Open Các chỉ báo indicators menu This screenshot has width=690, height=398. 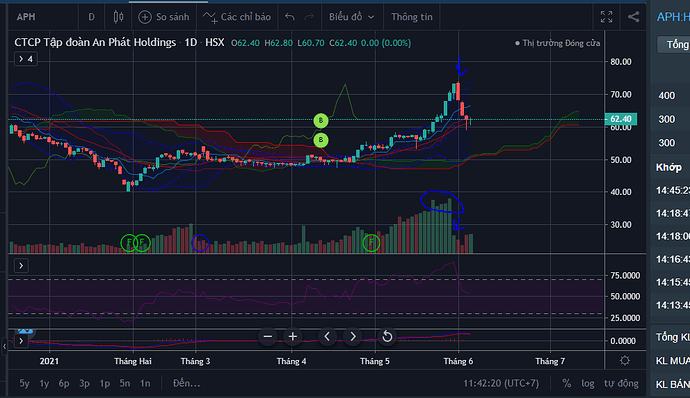(x=237, y=17)
